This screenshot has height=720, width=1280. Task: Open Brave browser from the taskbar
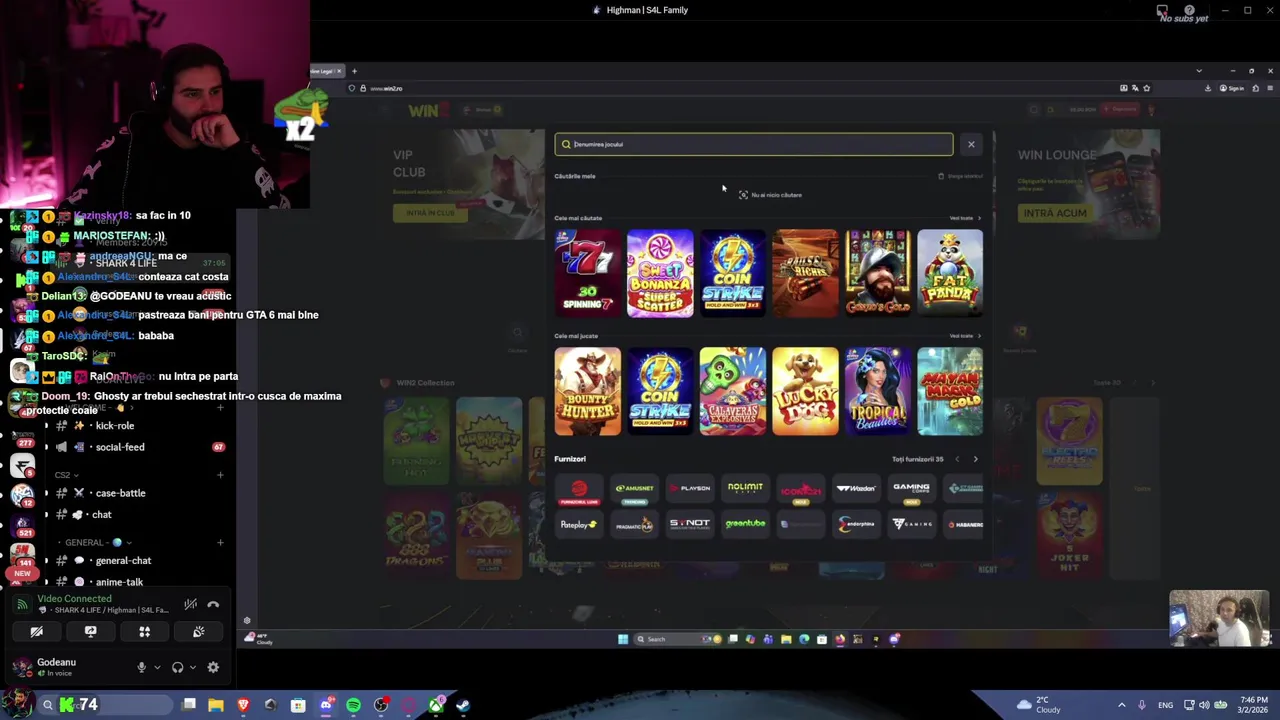[243, 705]
